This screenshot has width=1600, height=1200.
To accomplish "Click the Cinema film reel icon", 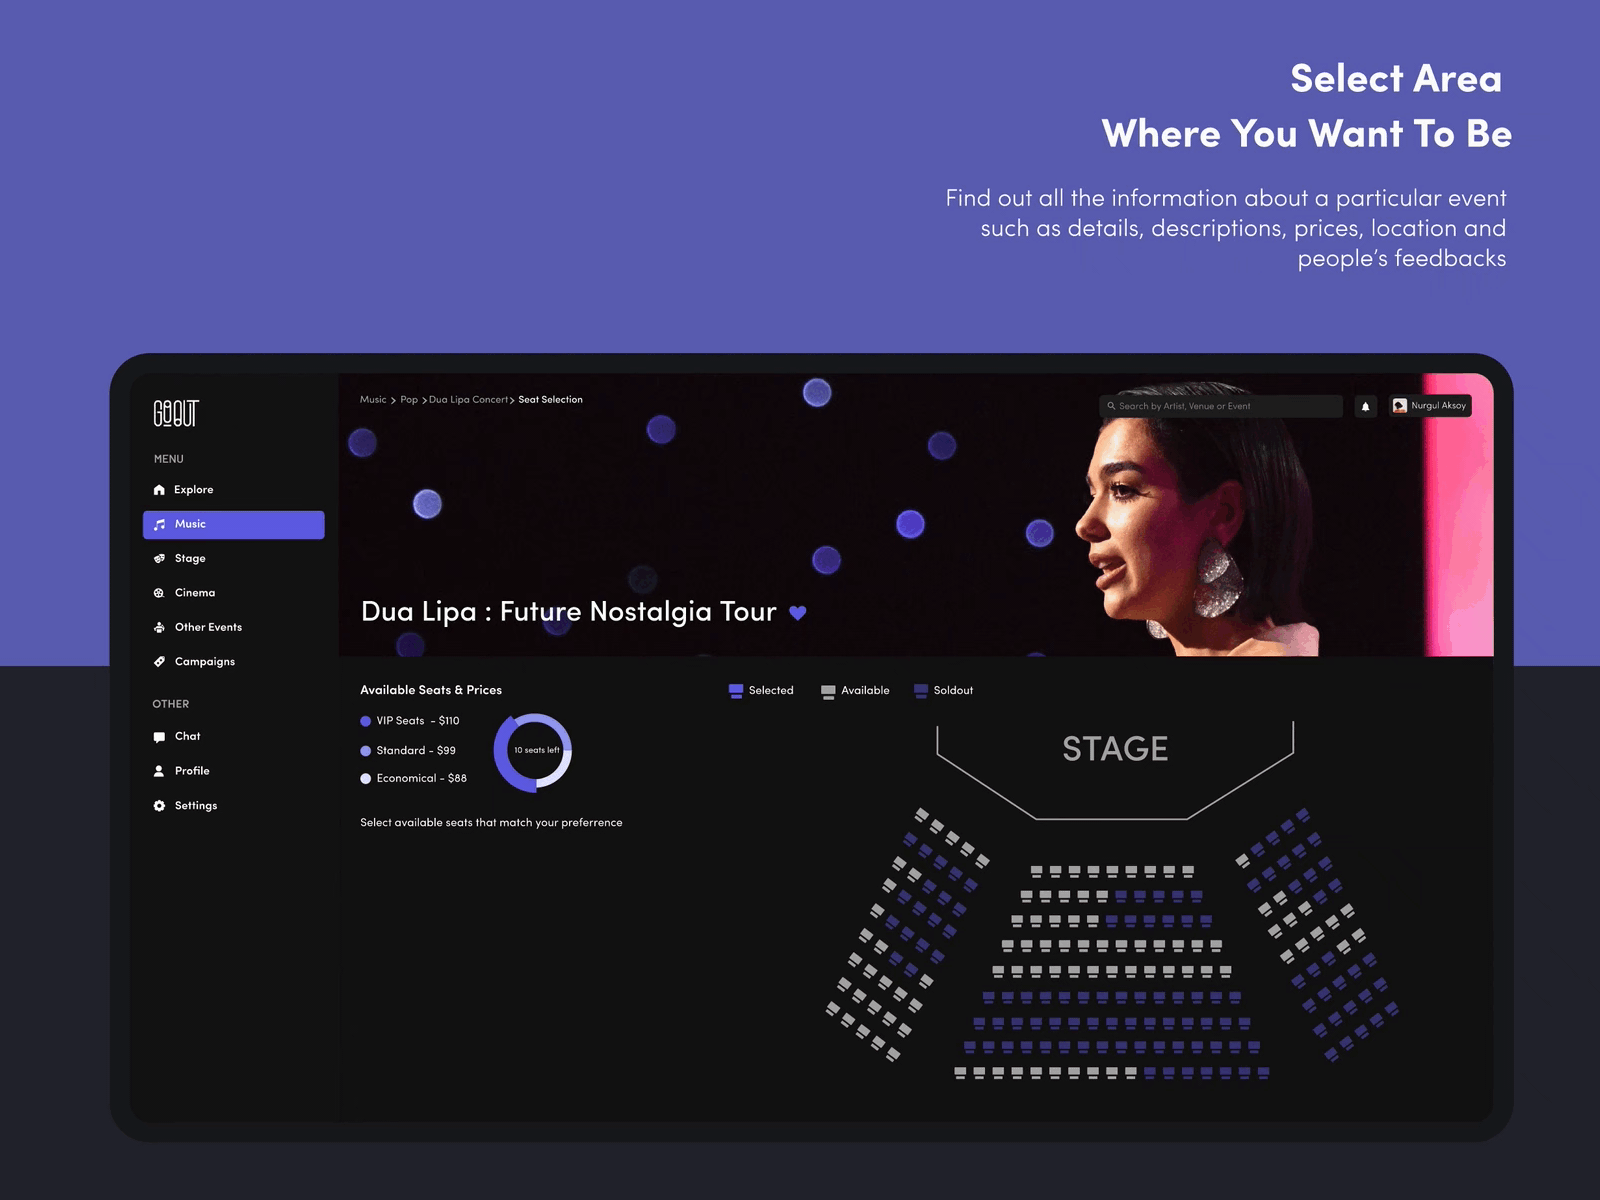I will [x=159, y=593].
